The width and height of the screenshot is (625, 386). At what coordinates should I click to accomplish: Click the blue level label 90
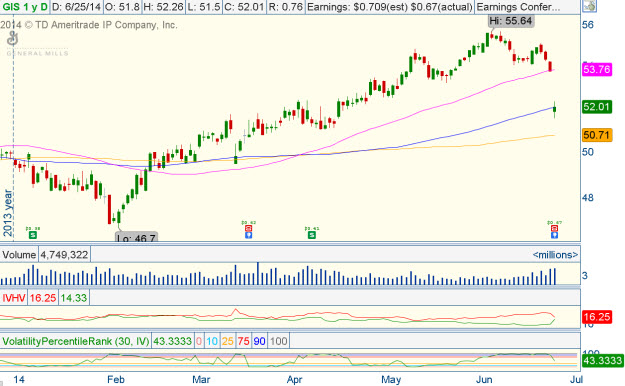[x=259, y=341]
